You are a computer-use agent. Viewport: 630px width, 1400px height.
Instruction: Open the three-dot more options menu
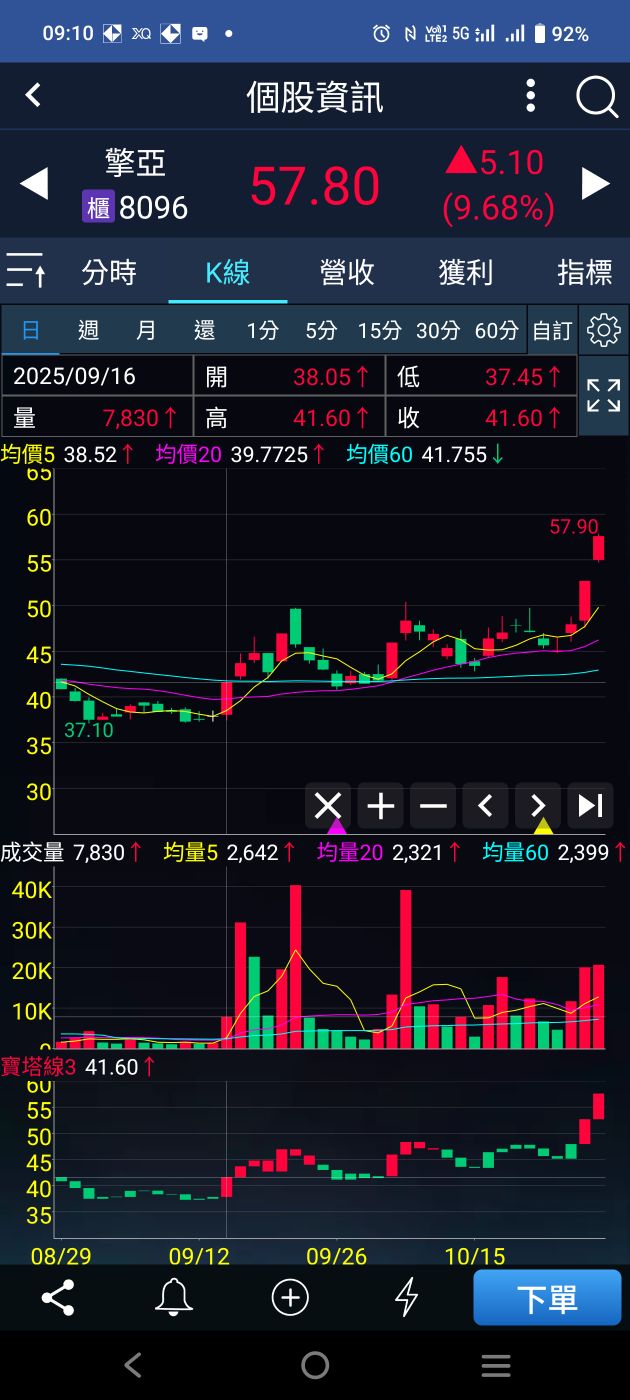pos(531,97)
